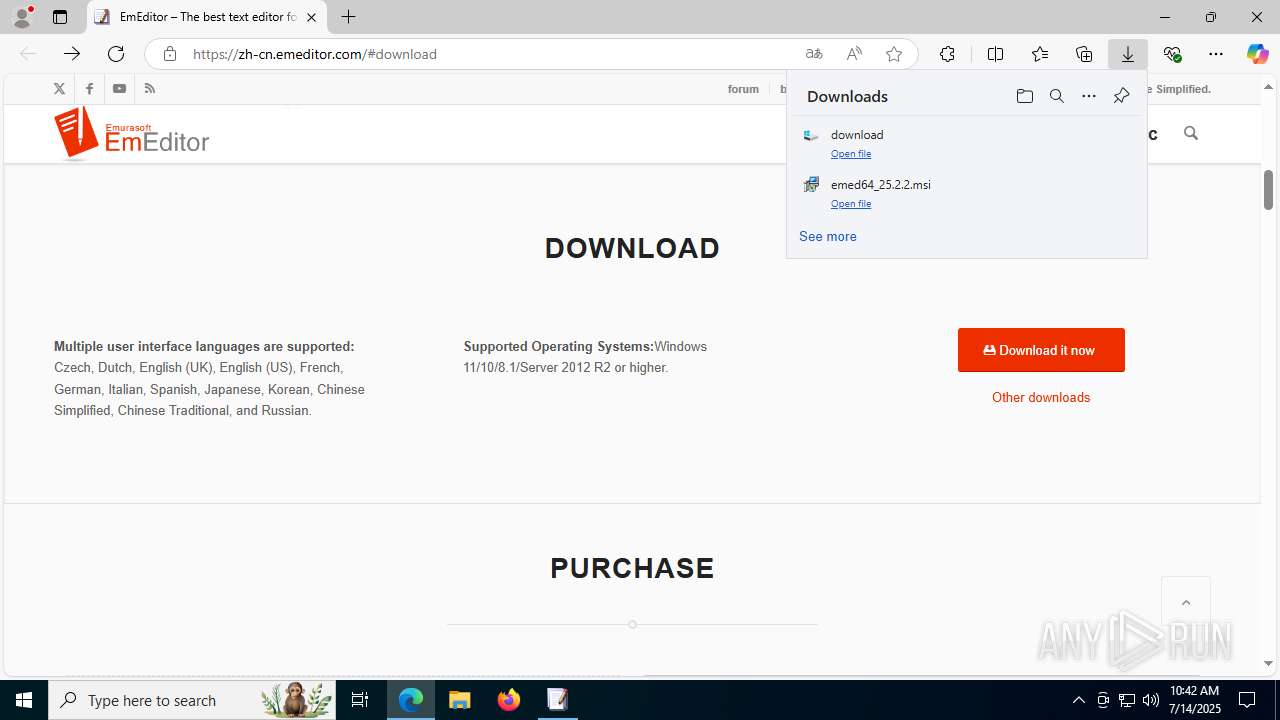Open the Copilot sidebar icon
1280x720 pixels.
click(x=1257, y=54)
